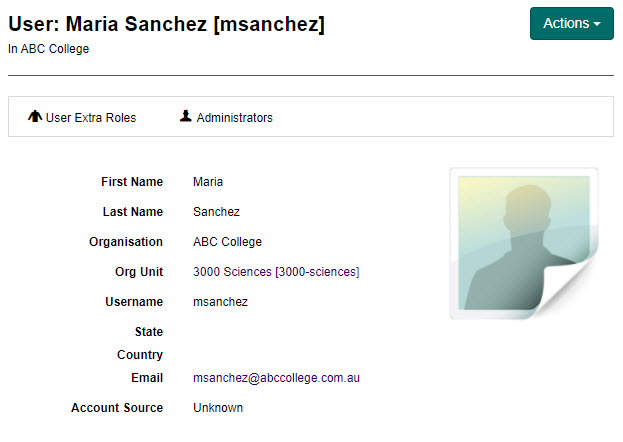Open the User Extra Roles text link
The height and width of the screenshot is (442, 623).
tap(91, 118)
